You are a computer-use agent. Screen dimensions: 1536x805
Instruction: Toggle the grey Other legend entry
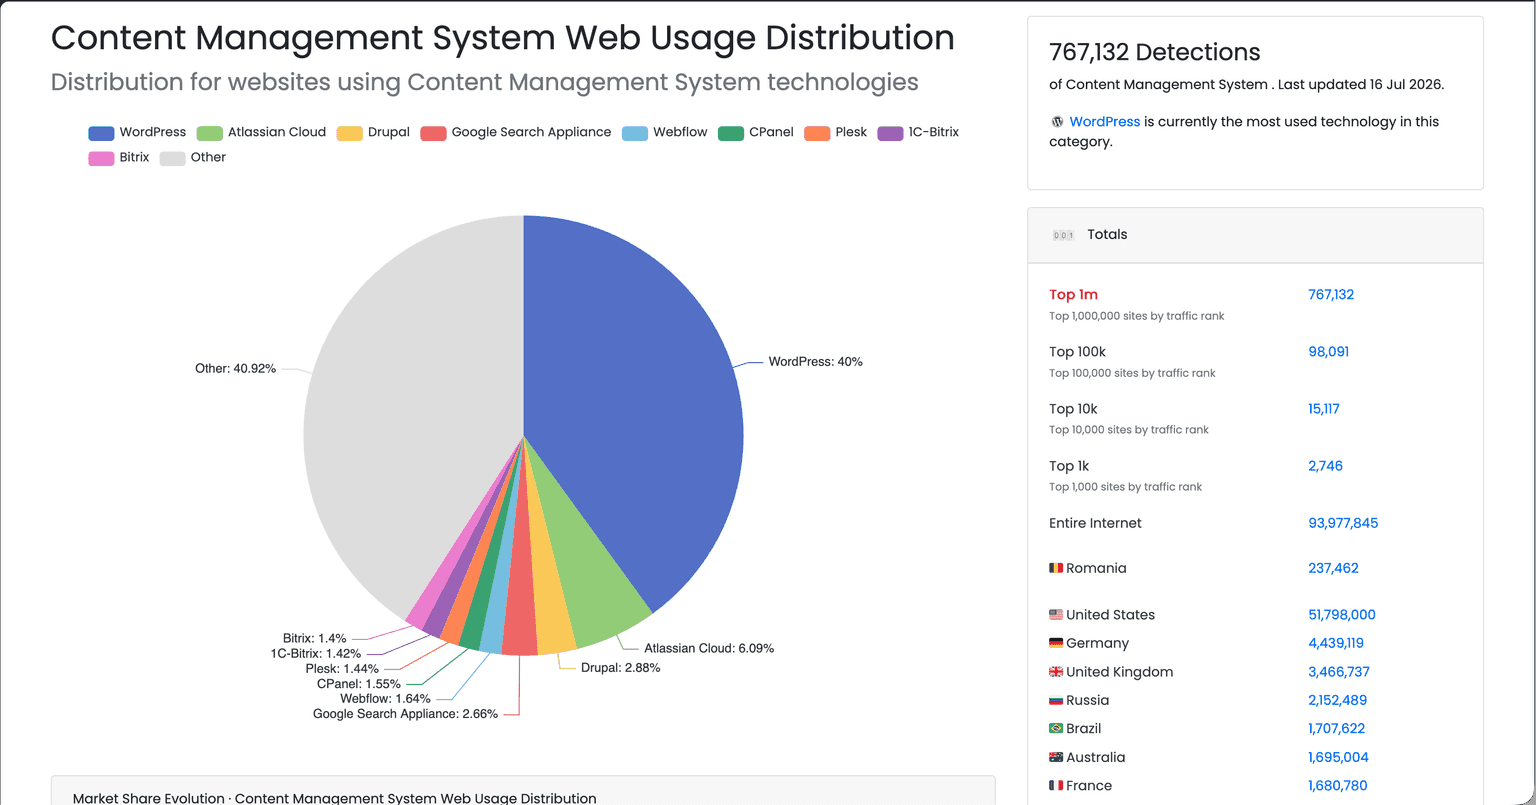(x=193, y=157)
